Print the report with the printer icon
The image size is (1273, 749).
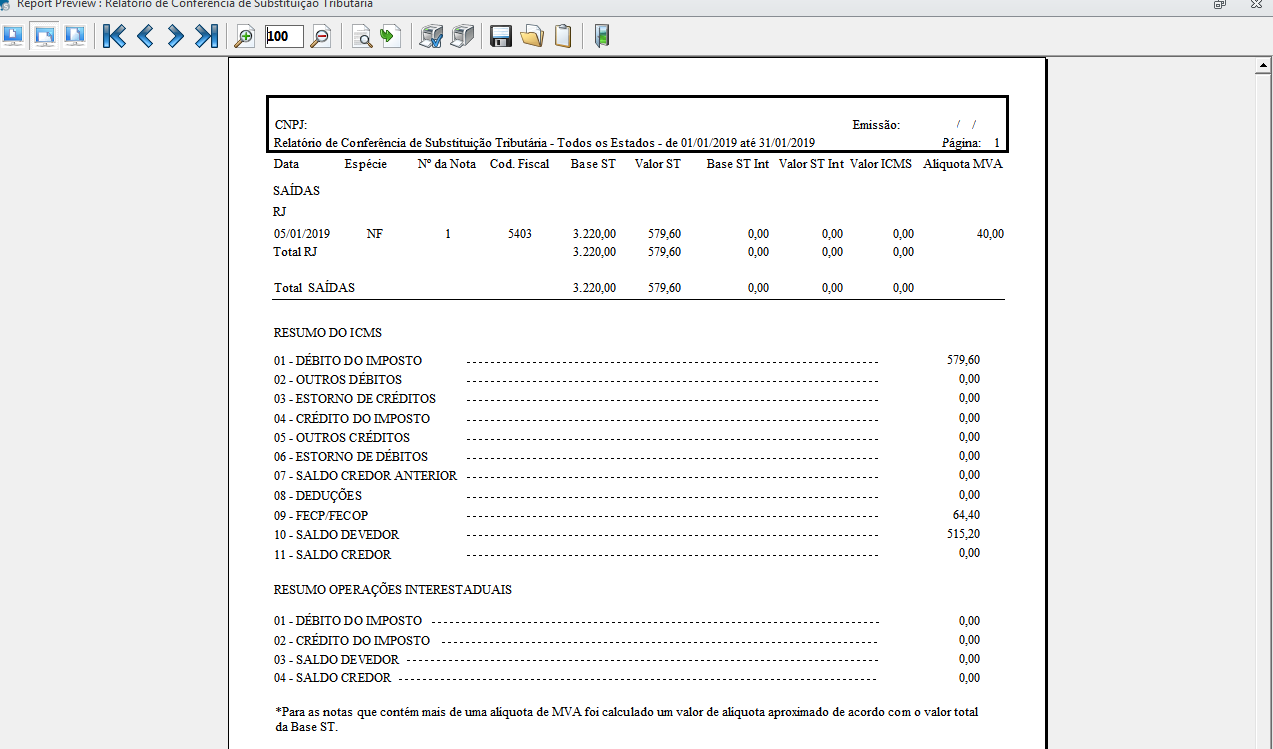(461, 38)
